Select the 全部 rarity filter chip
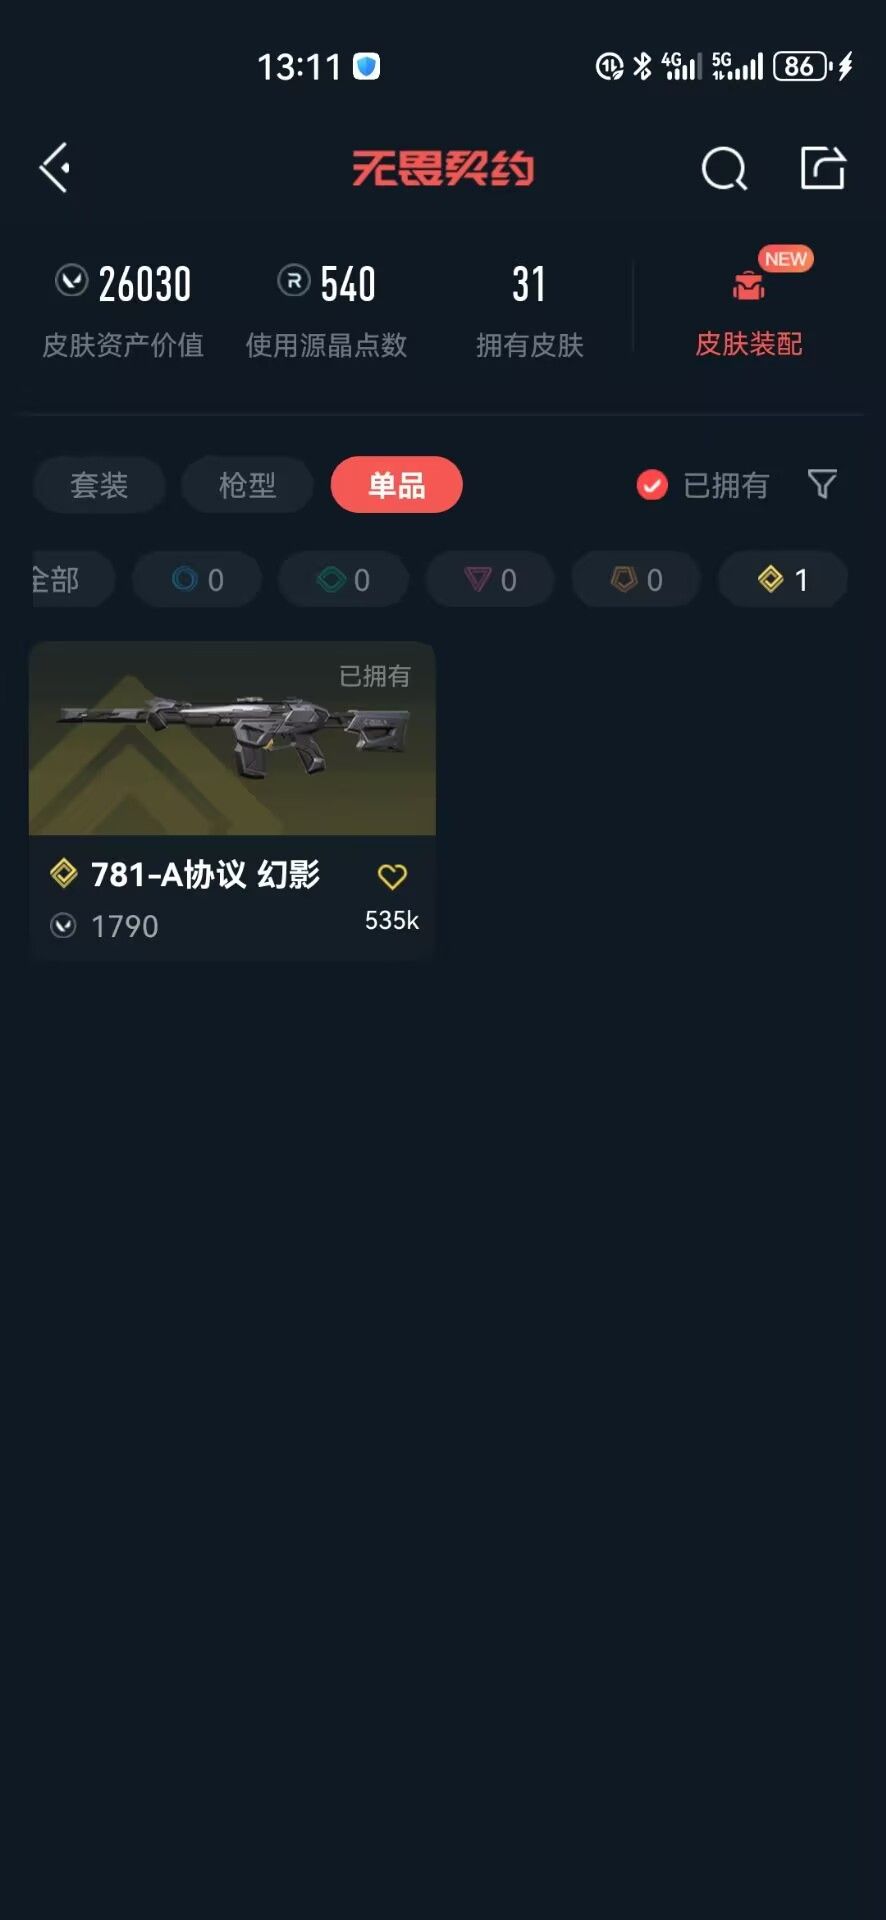Image resolution: width=886 pixels, height=1920 pixels. click(x=73, y=580)
